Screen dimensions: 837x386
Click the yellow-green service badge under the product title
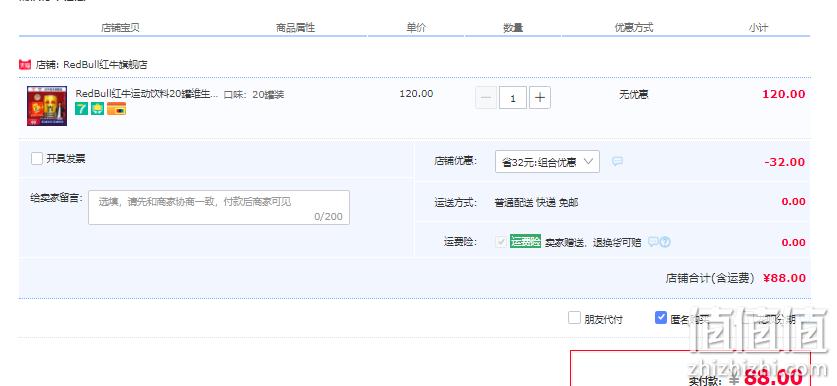coord(98,109)
